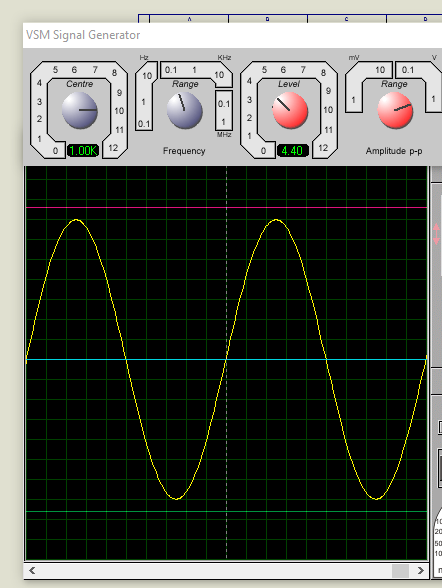This screenshot has height=588, width=442.
Task: Click the left scrollbar arrow
Action: 32,570
